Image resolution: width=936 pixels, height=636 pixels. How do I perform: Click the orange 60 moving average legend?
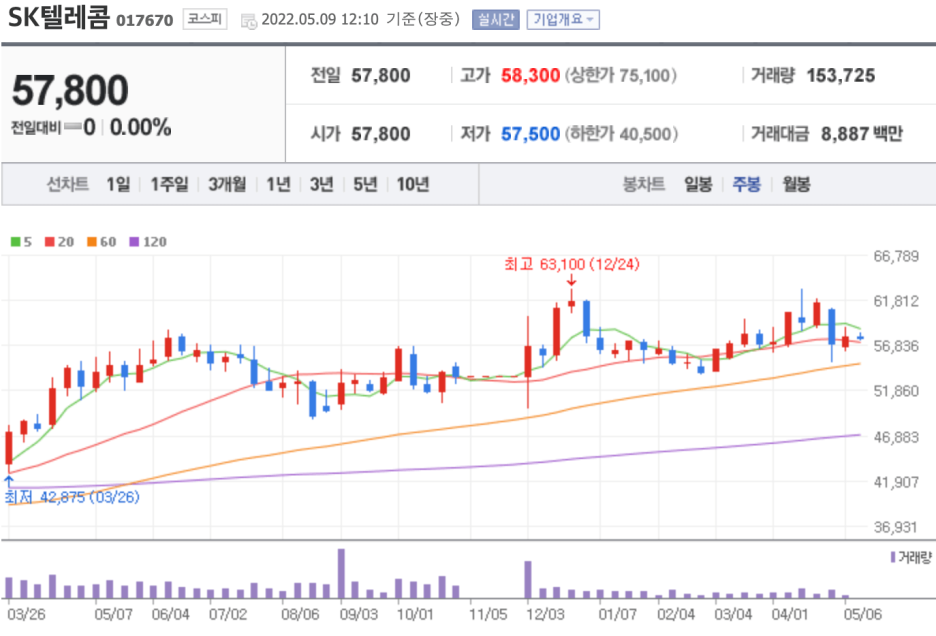pos(101,242)
